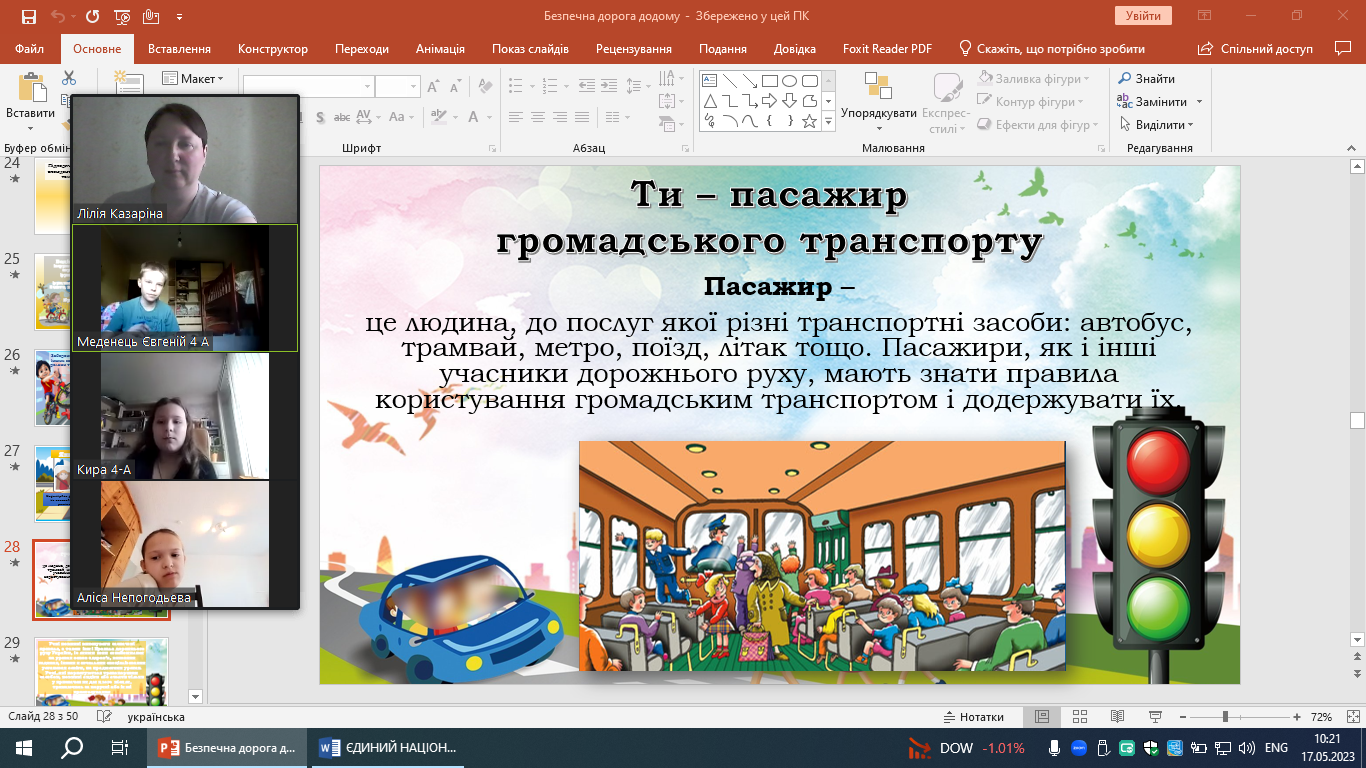This screenshot has width=1366, height=768.
Task: Click the Cut scissors icon
Action: pos(69,78)
